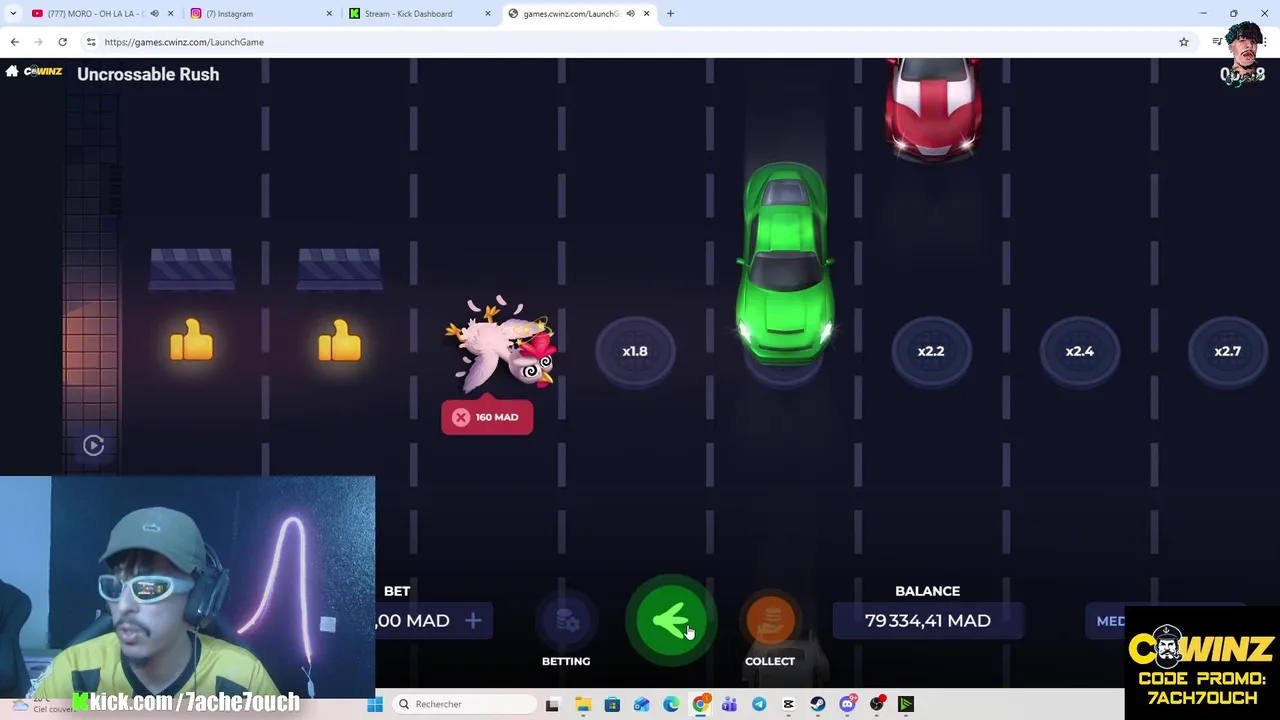Mute audio on the YouTube tab
The height and width of the screenshot is (720, 1280).
tap(154, 14)
